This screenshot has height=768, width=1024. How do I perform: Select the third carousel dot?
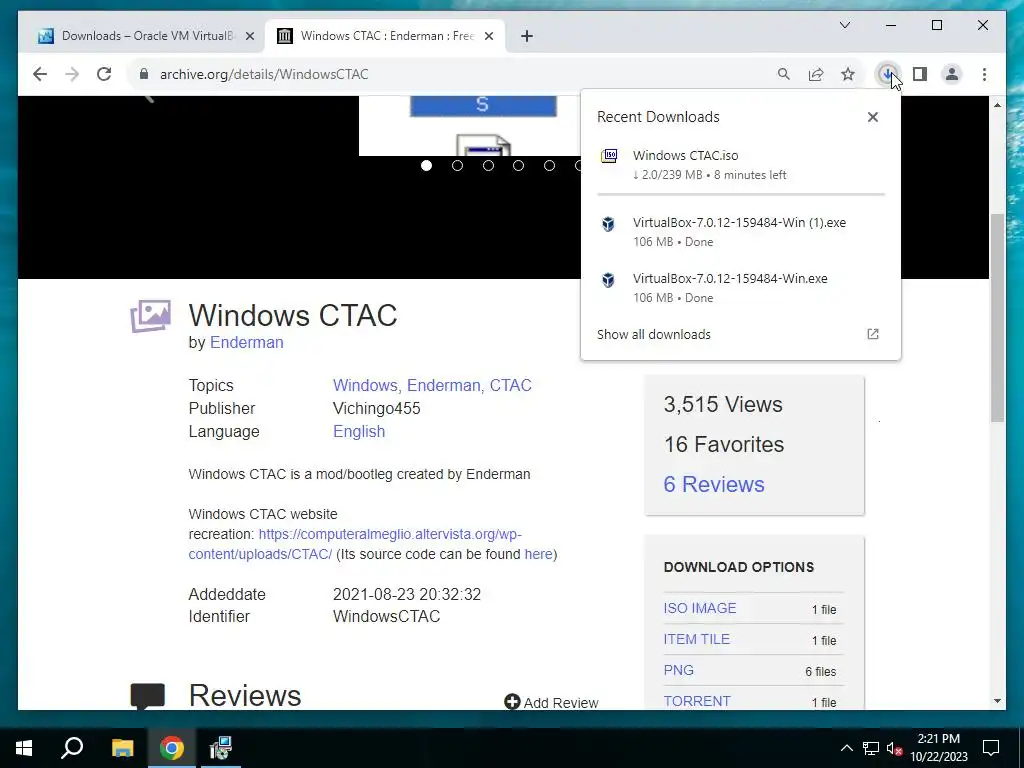[488, 166]
